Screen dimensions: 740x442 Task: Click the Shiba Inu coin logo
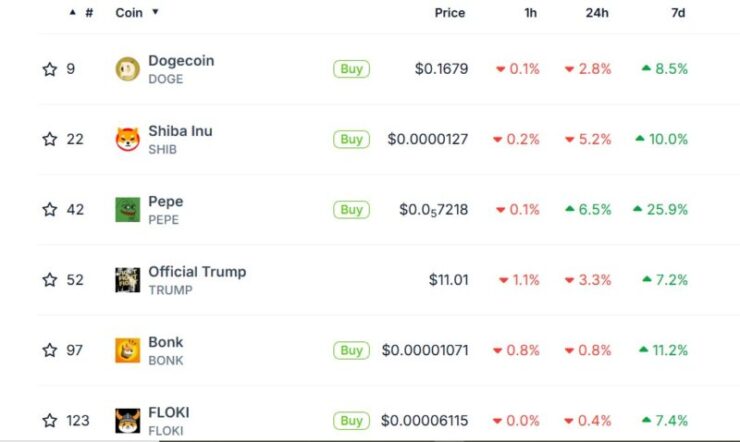127,139
